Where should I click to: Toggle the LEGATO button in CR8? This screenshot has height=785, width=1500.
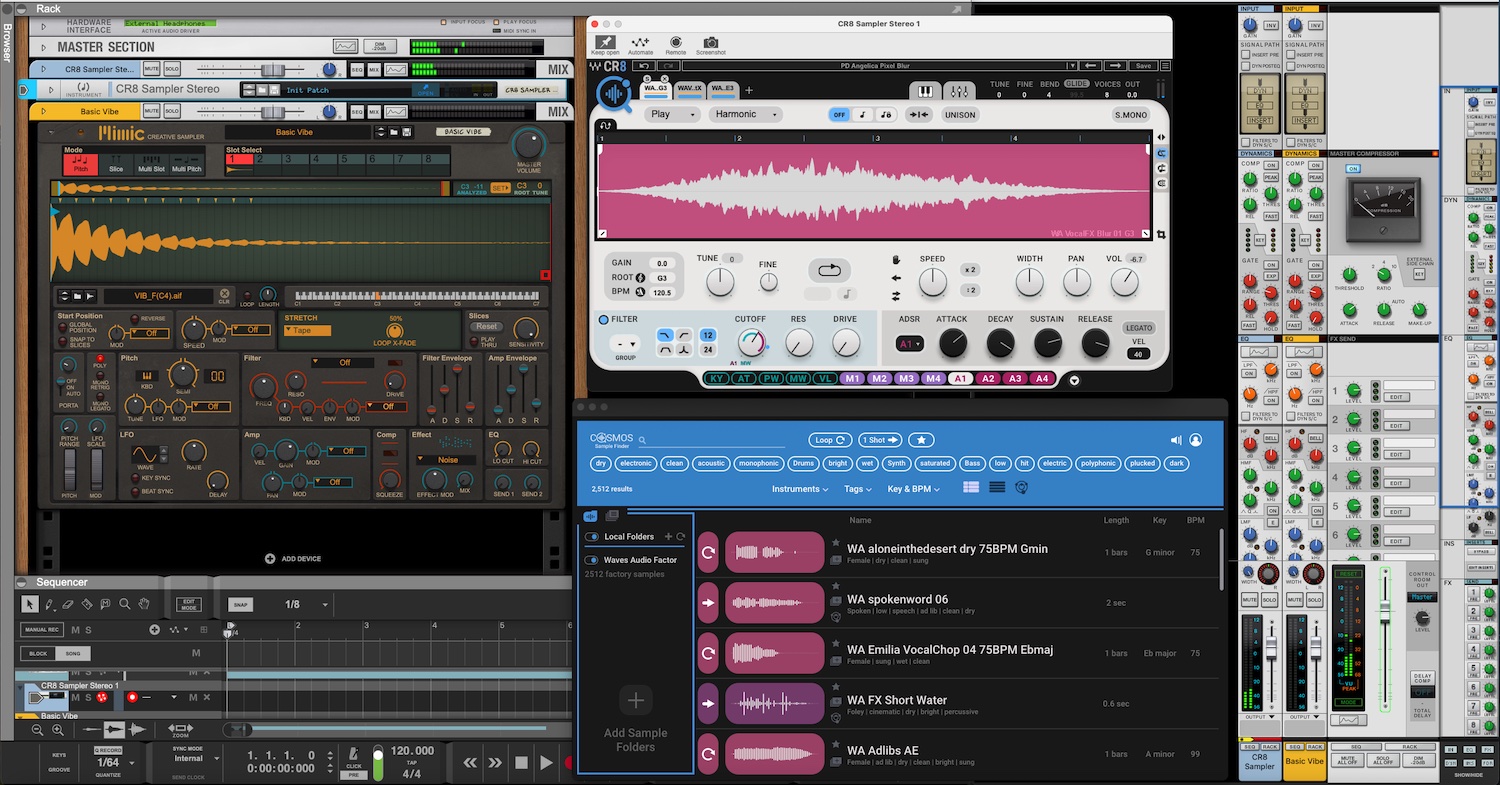tap(1138, 328)
